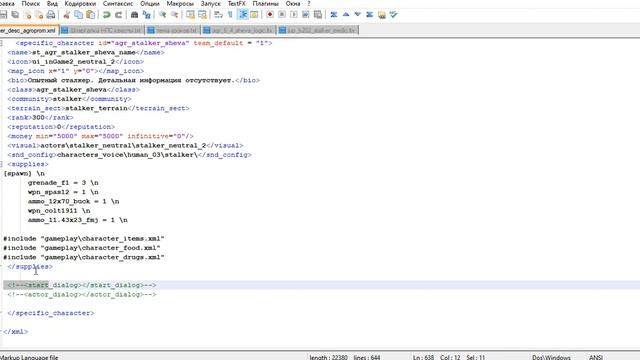This screenshot has height=360, width=640.
Task: Collapse the specific_character fold marker
Action: tap(2, 43)
